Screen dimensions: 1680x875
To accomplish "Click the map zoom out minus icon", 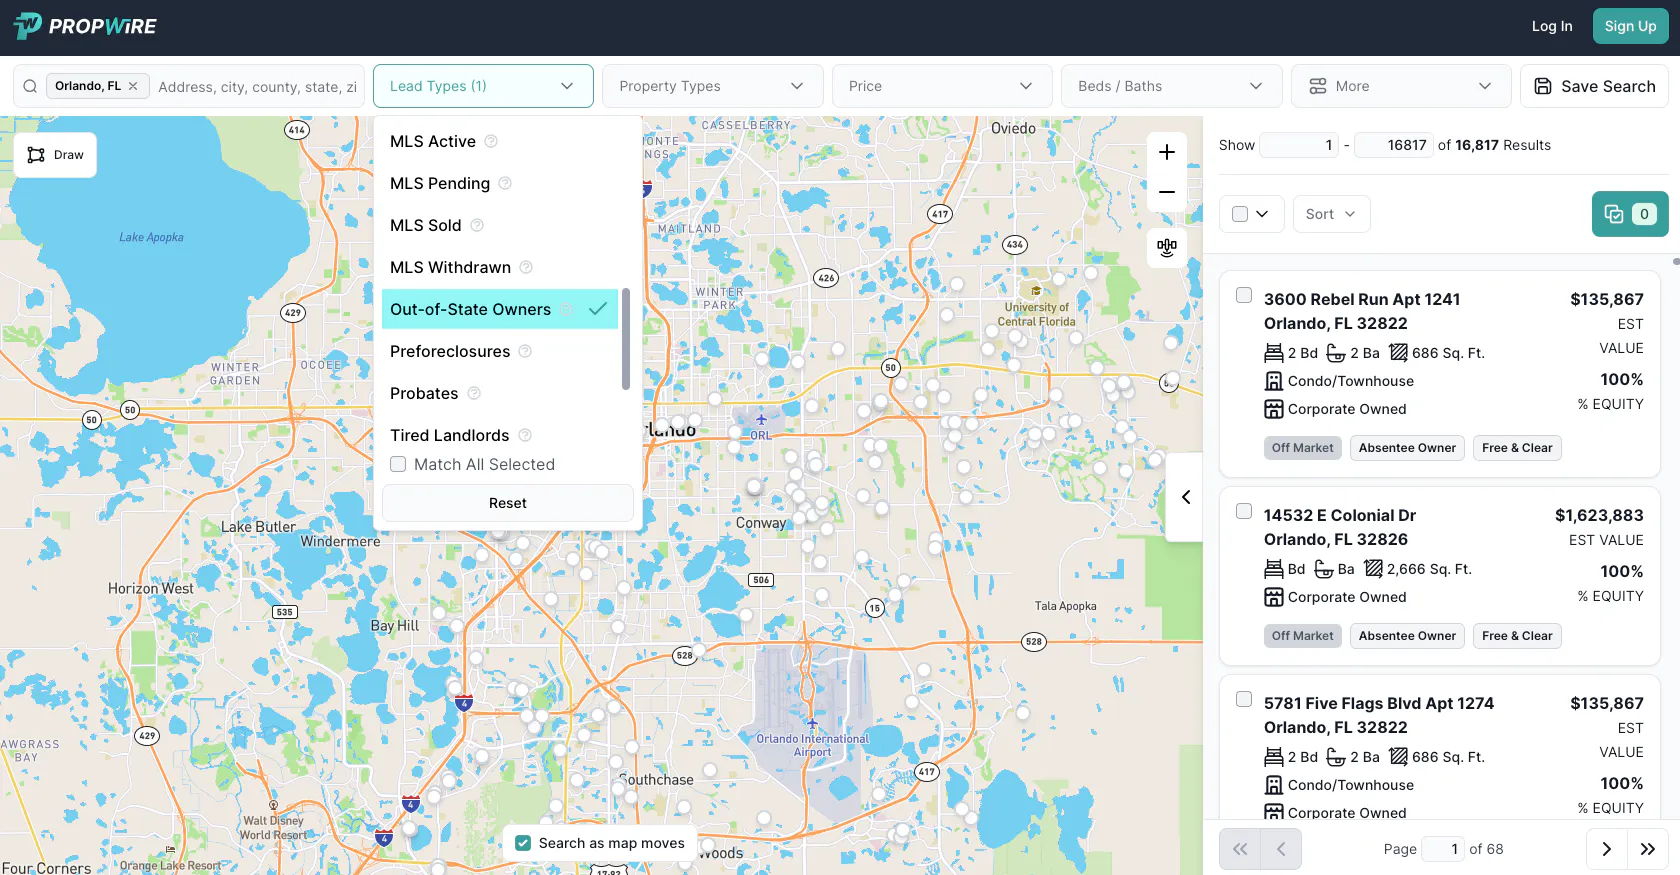I will coord(1166,192).
